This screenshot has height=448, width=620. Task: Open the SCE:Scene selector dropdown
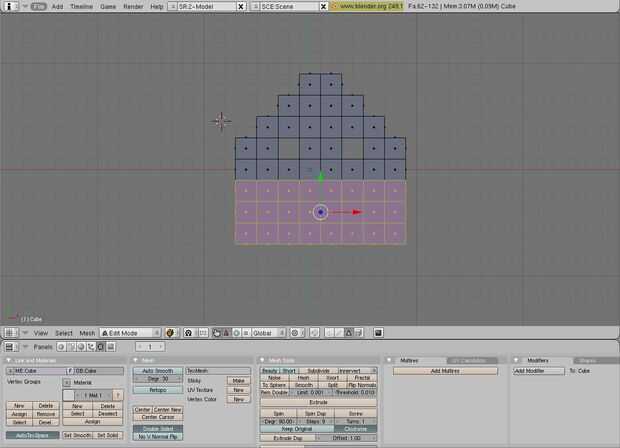pyautogui.click(x=255, y=7)
